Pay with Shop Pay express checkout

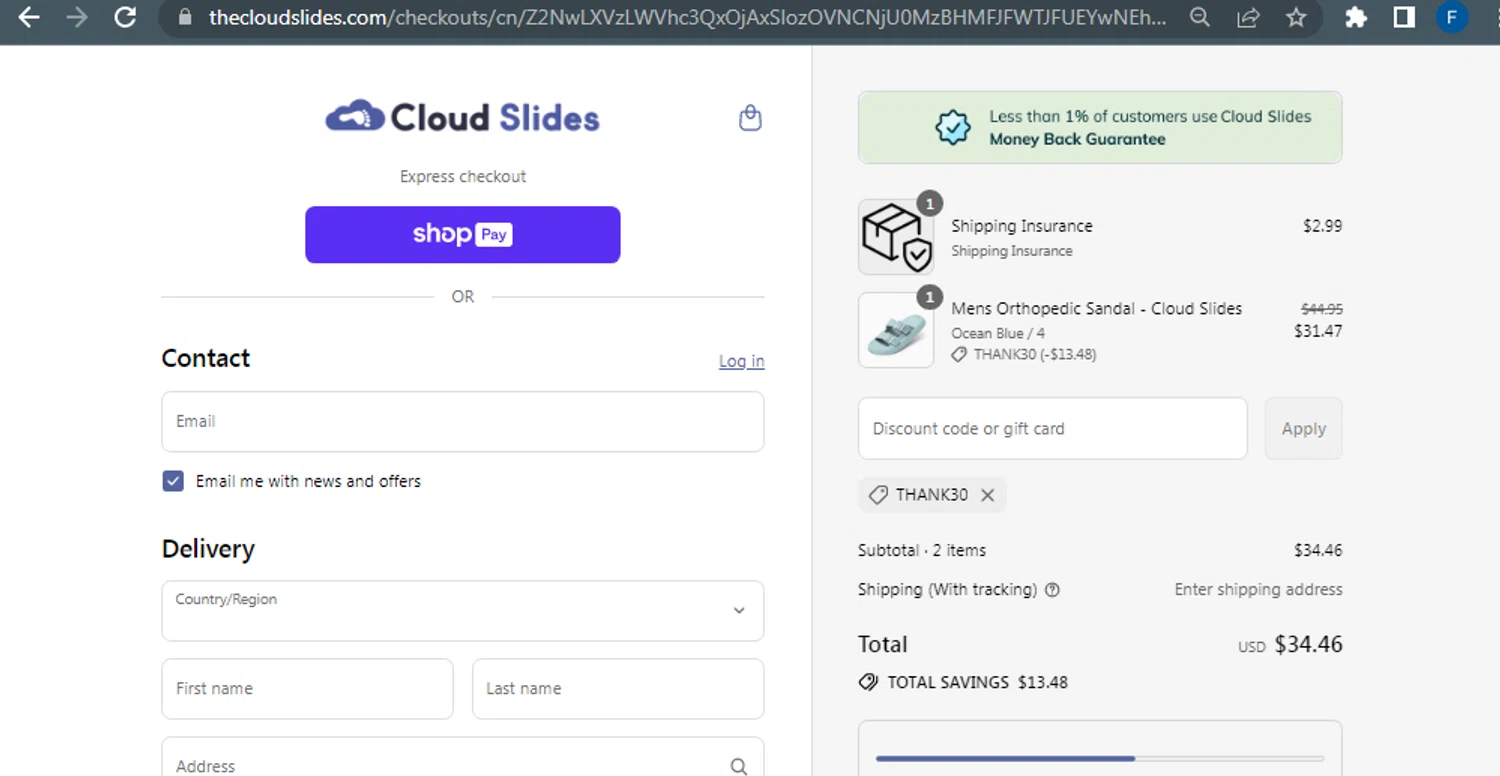[x=463, y=235]
